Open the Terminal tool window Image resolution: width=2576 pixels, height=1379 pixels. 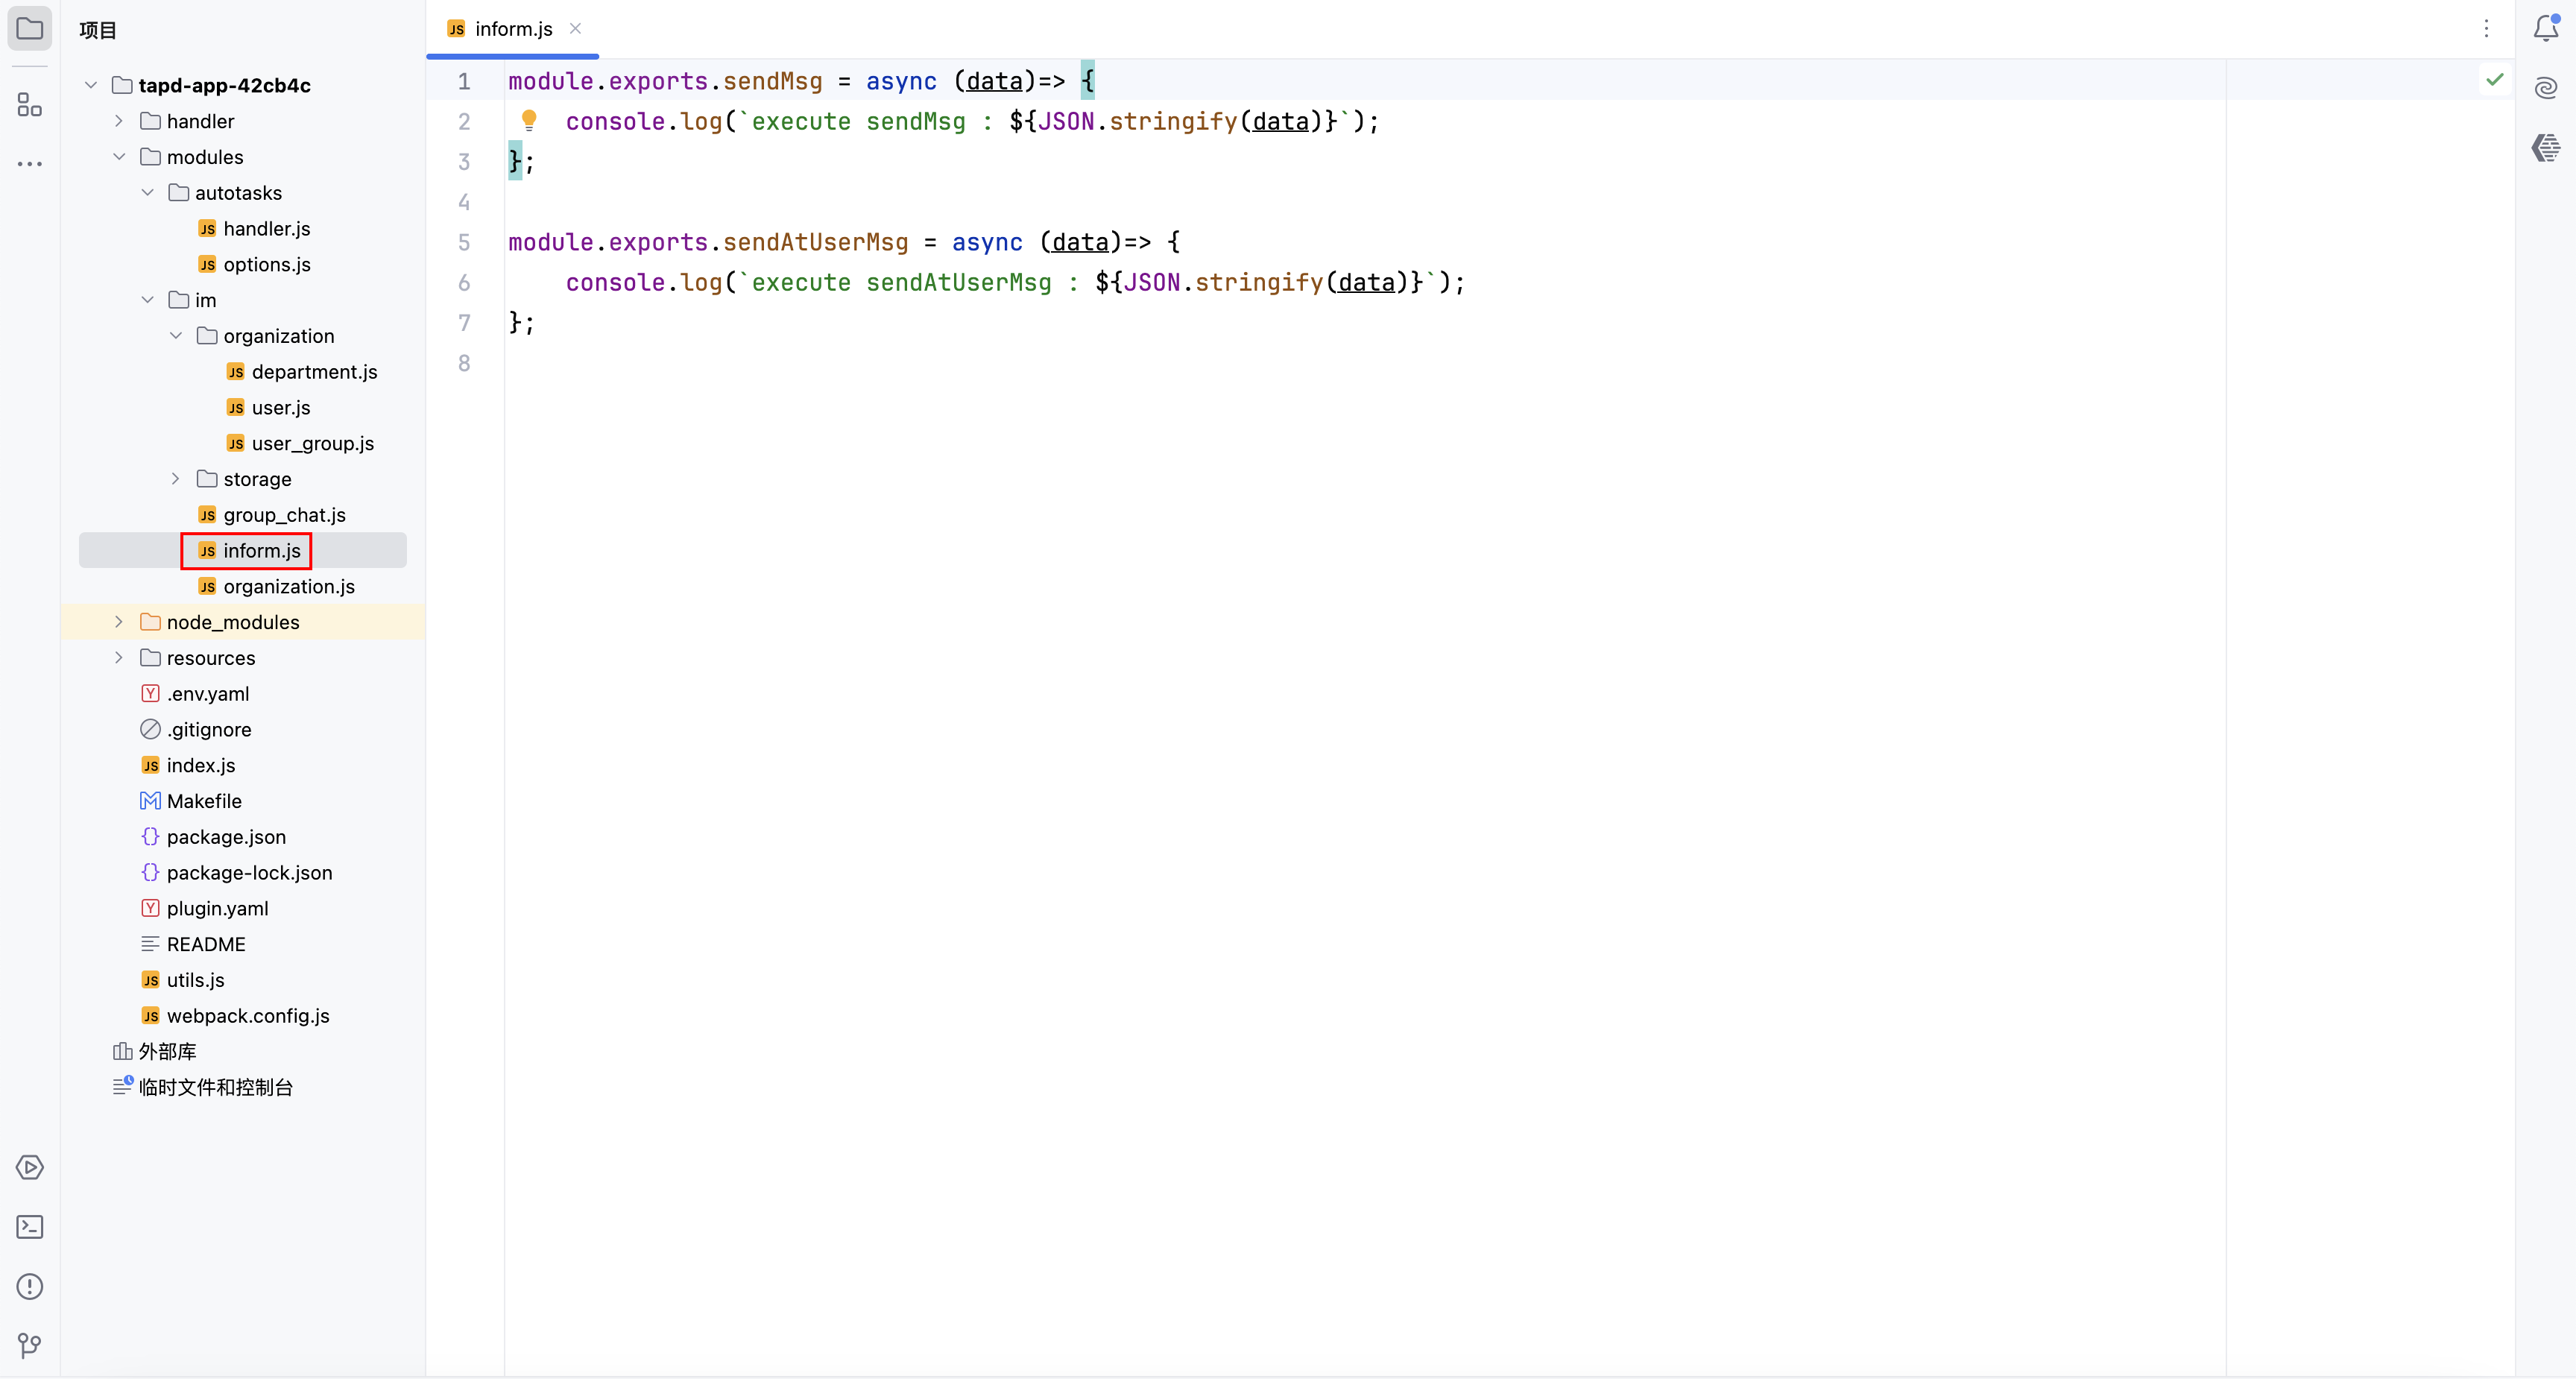point(30,1227)
